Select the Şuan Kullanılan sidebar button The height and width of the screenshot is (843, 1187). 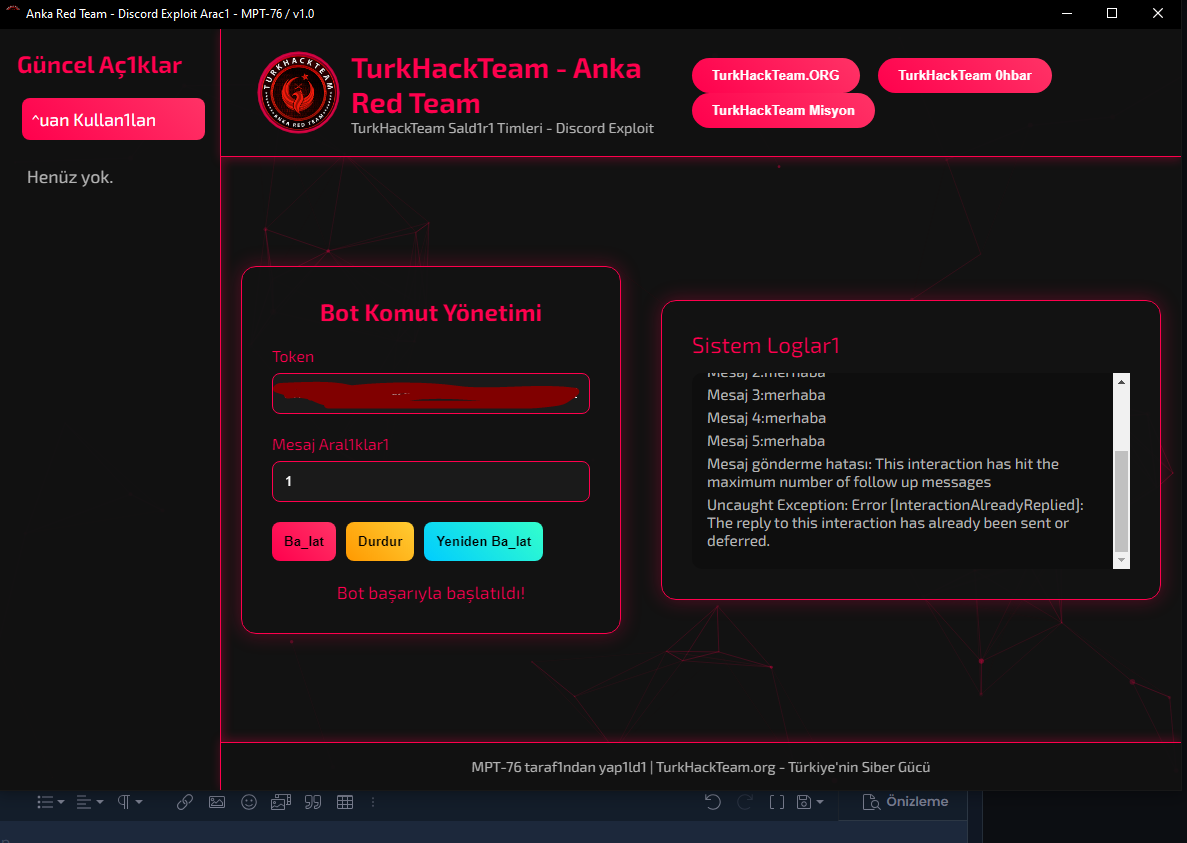tap(114, 120)
